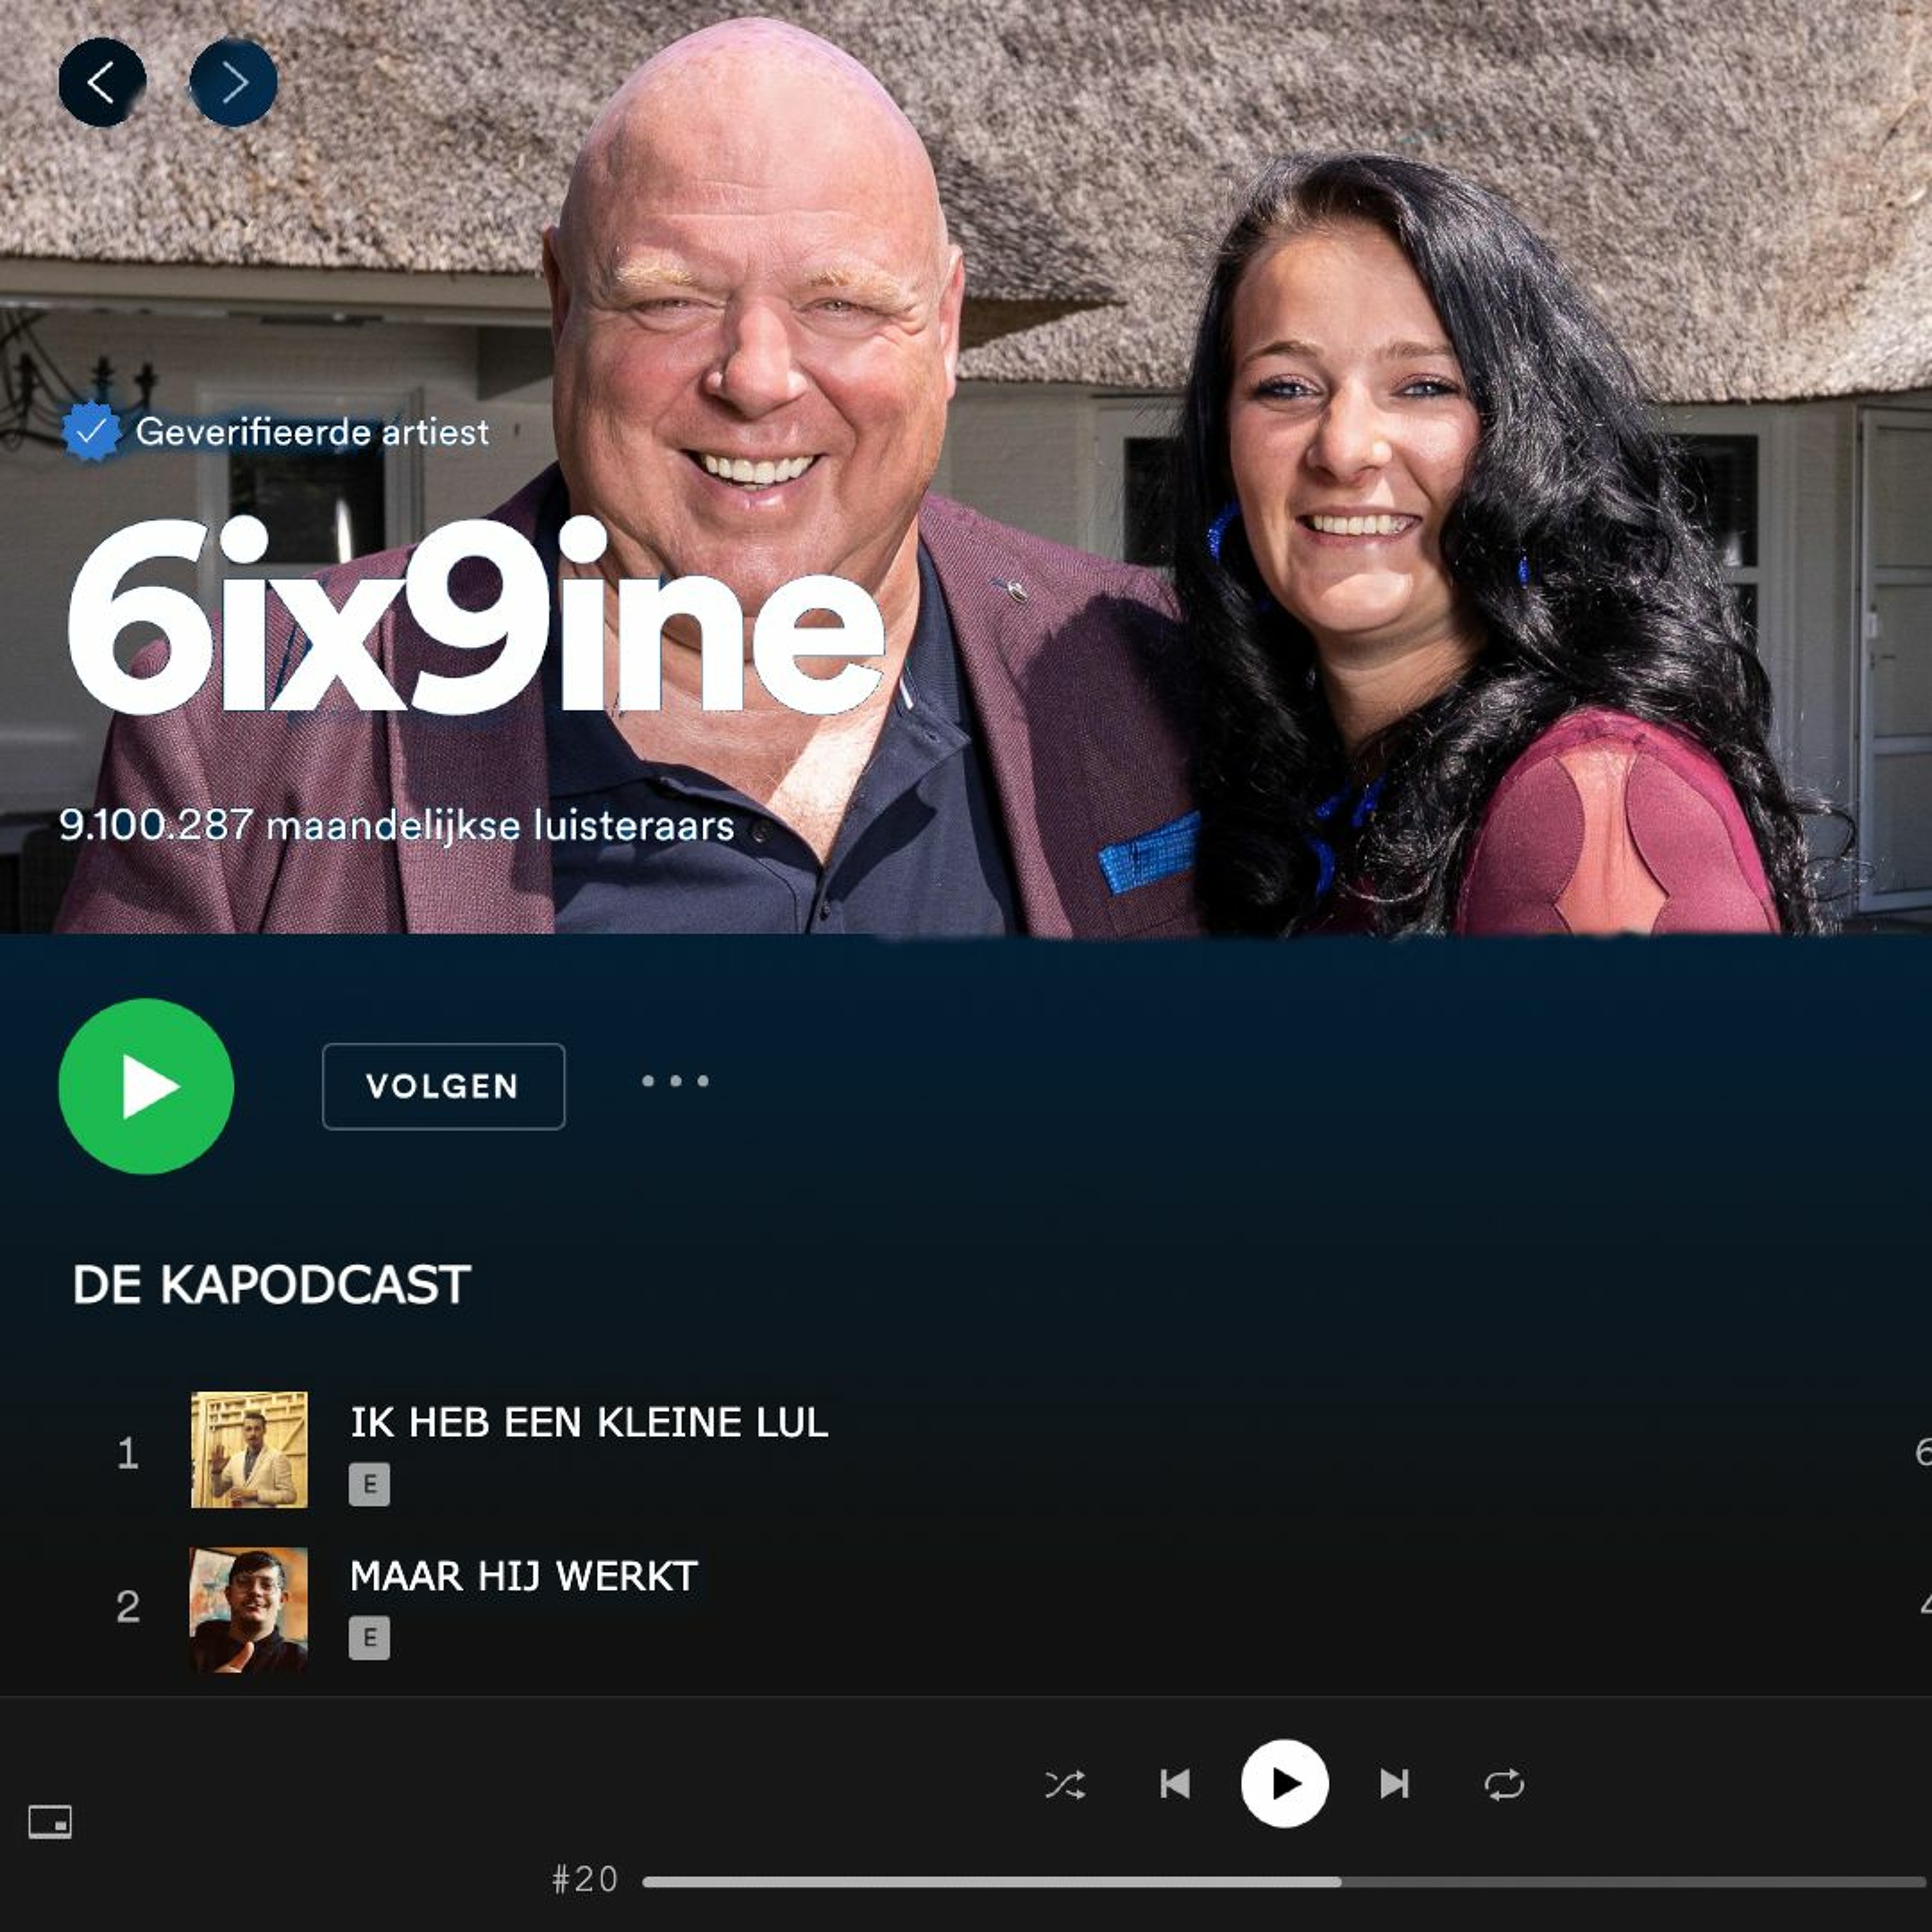Viewport: 1932px width, 1932px height.
Task: Click the blue verified artist checkmark badge
Action: (x=92, y=431)
